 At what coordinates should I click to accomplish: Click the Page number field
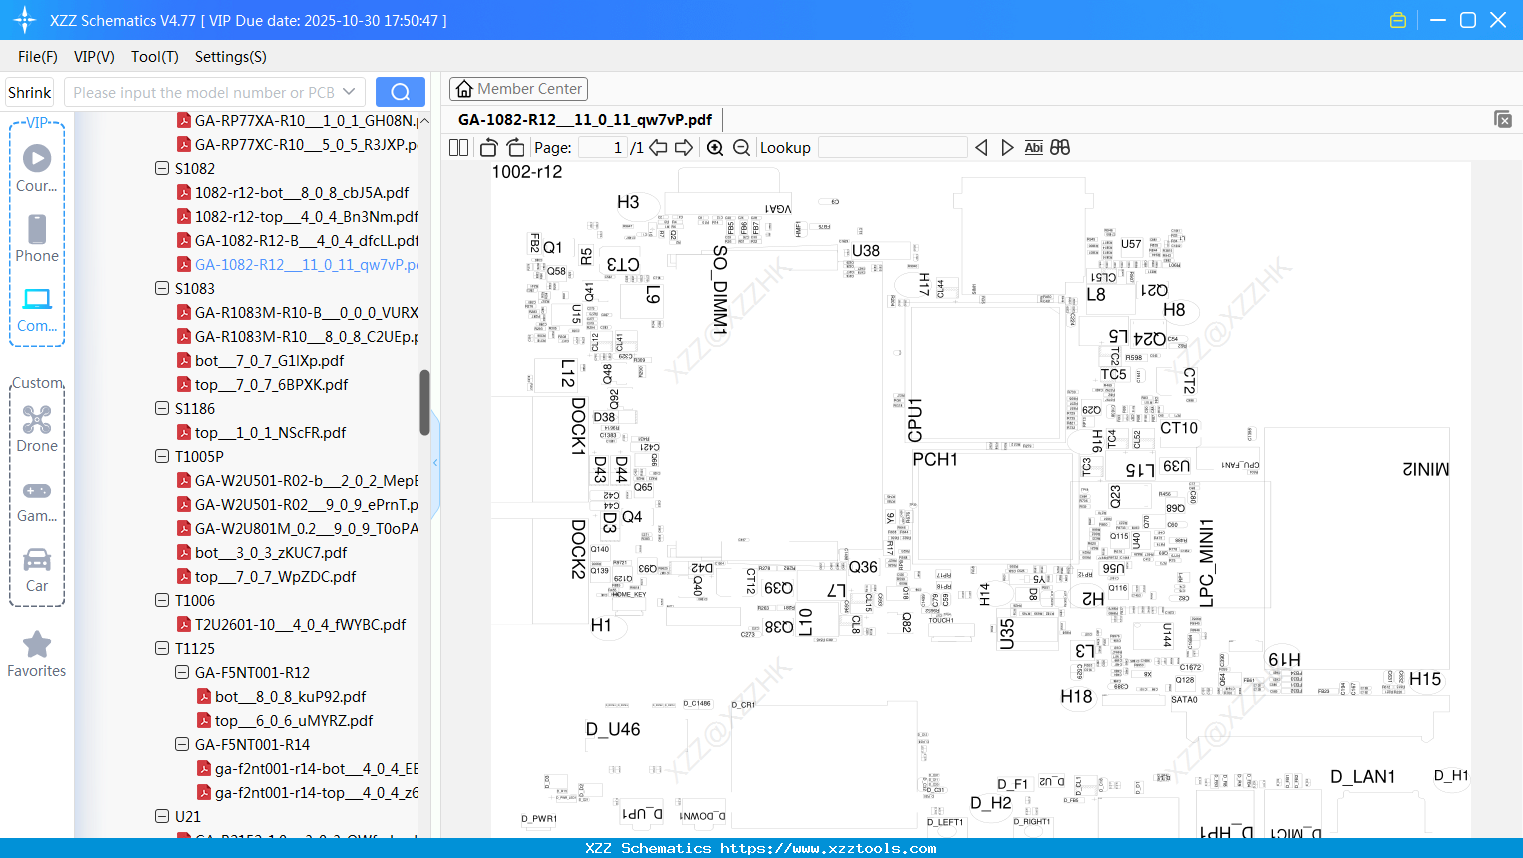pos(602,147)
